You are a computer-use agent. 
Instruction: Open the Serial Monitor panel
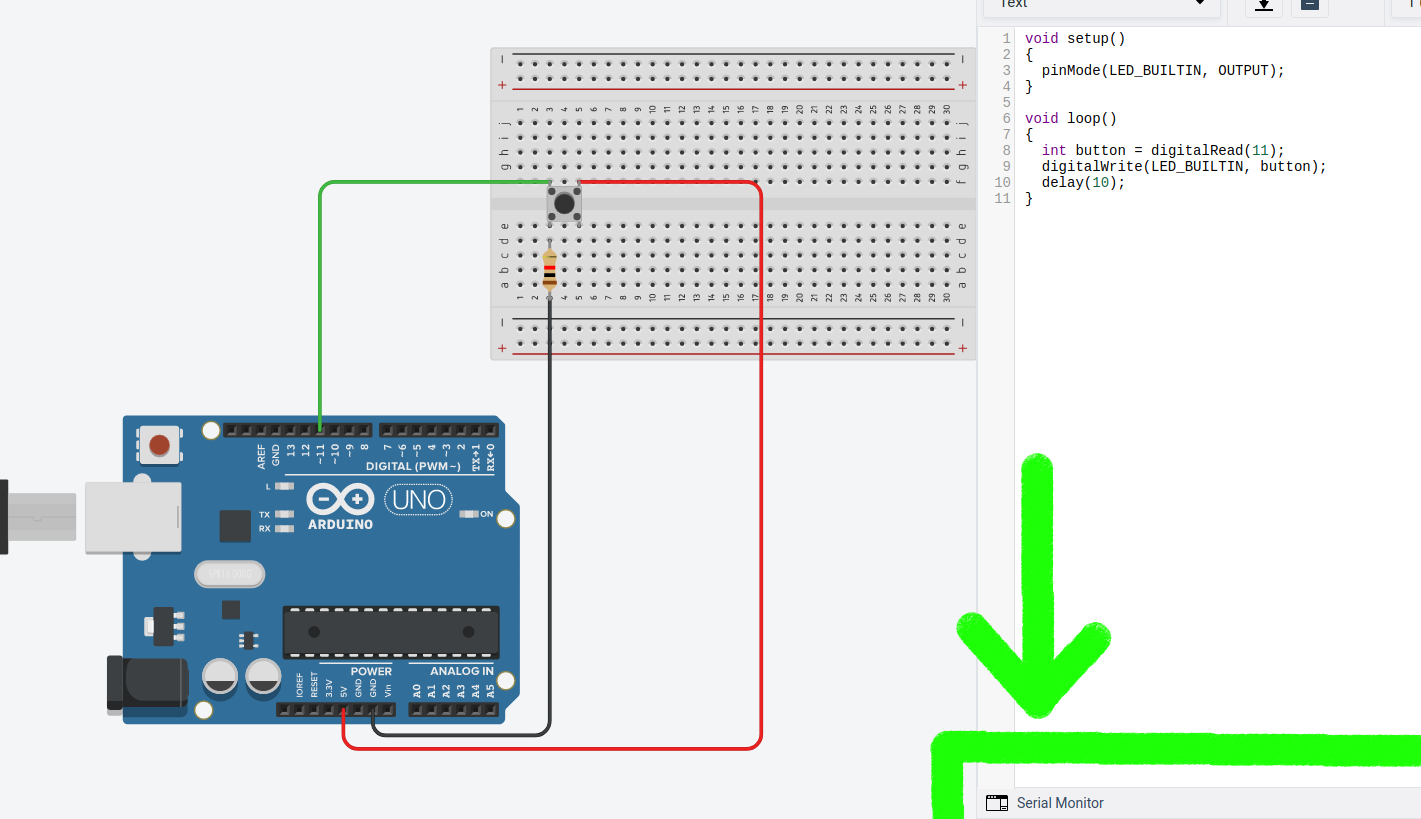pos(1060,803)
